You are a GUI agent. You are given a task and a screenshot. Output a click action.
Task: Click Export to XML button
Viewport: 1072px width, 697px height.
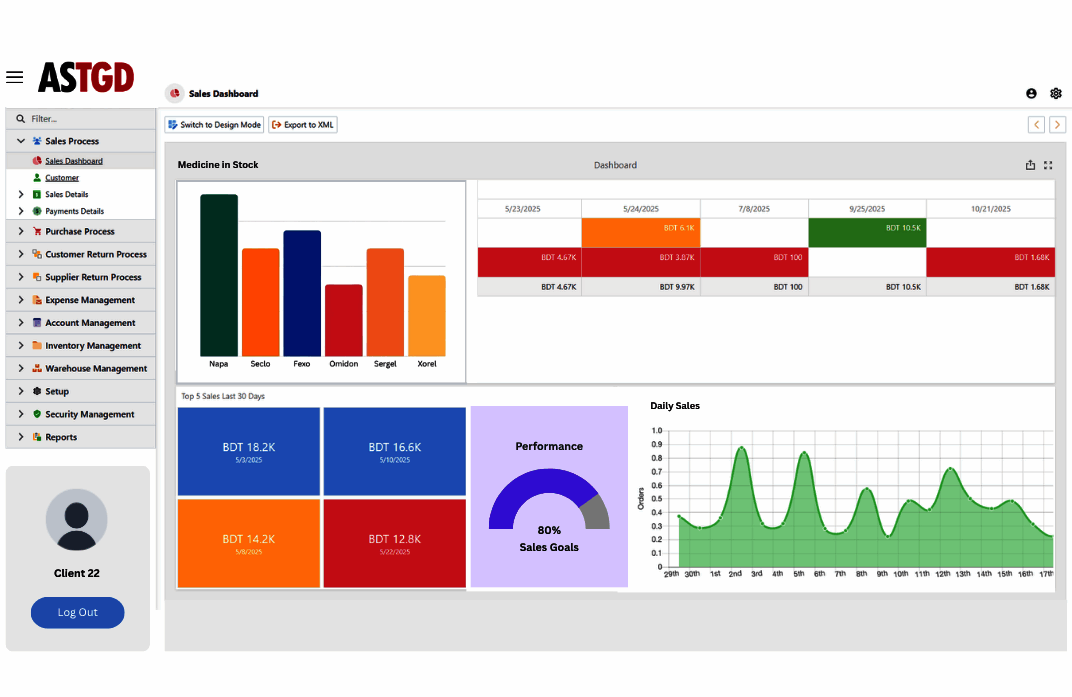click(303, 124)
